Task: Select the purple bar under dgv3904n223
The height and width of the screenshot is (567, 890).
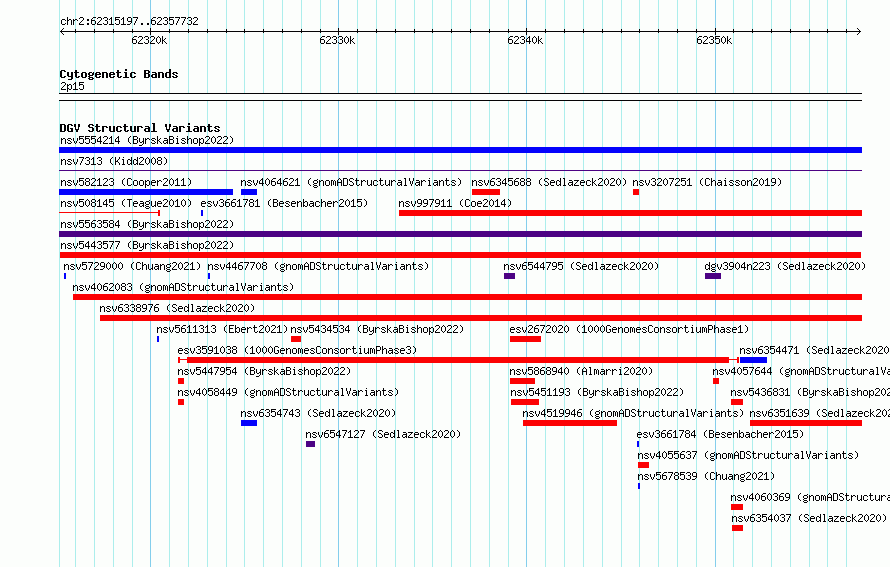Action: [713, 276]
